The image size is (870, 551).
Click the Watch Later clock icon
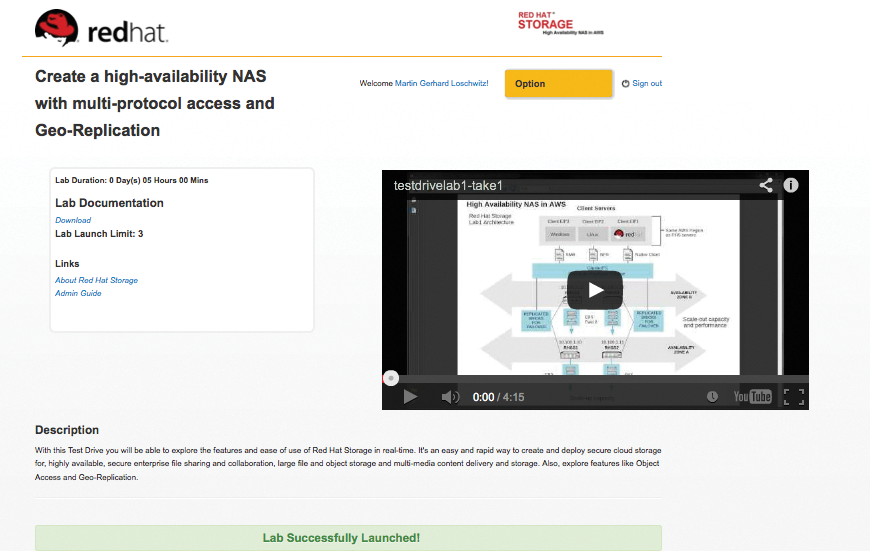(x=712, y=397)
